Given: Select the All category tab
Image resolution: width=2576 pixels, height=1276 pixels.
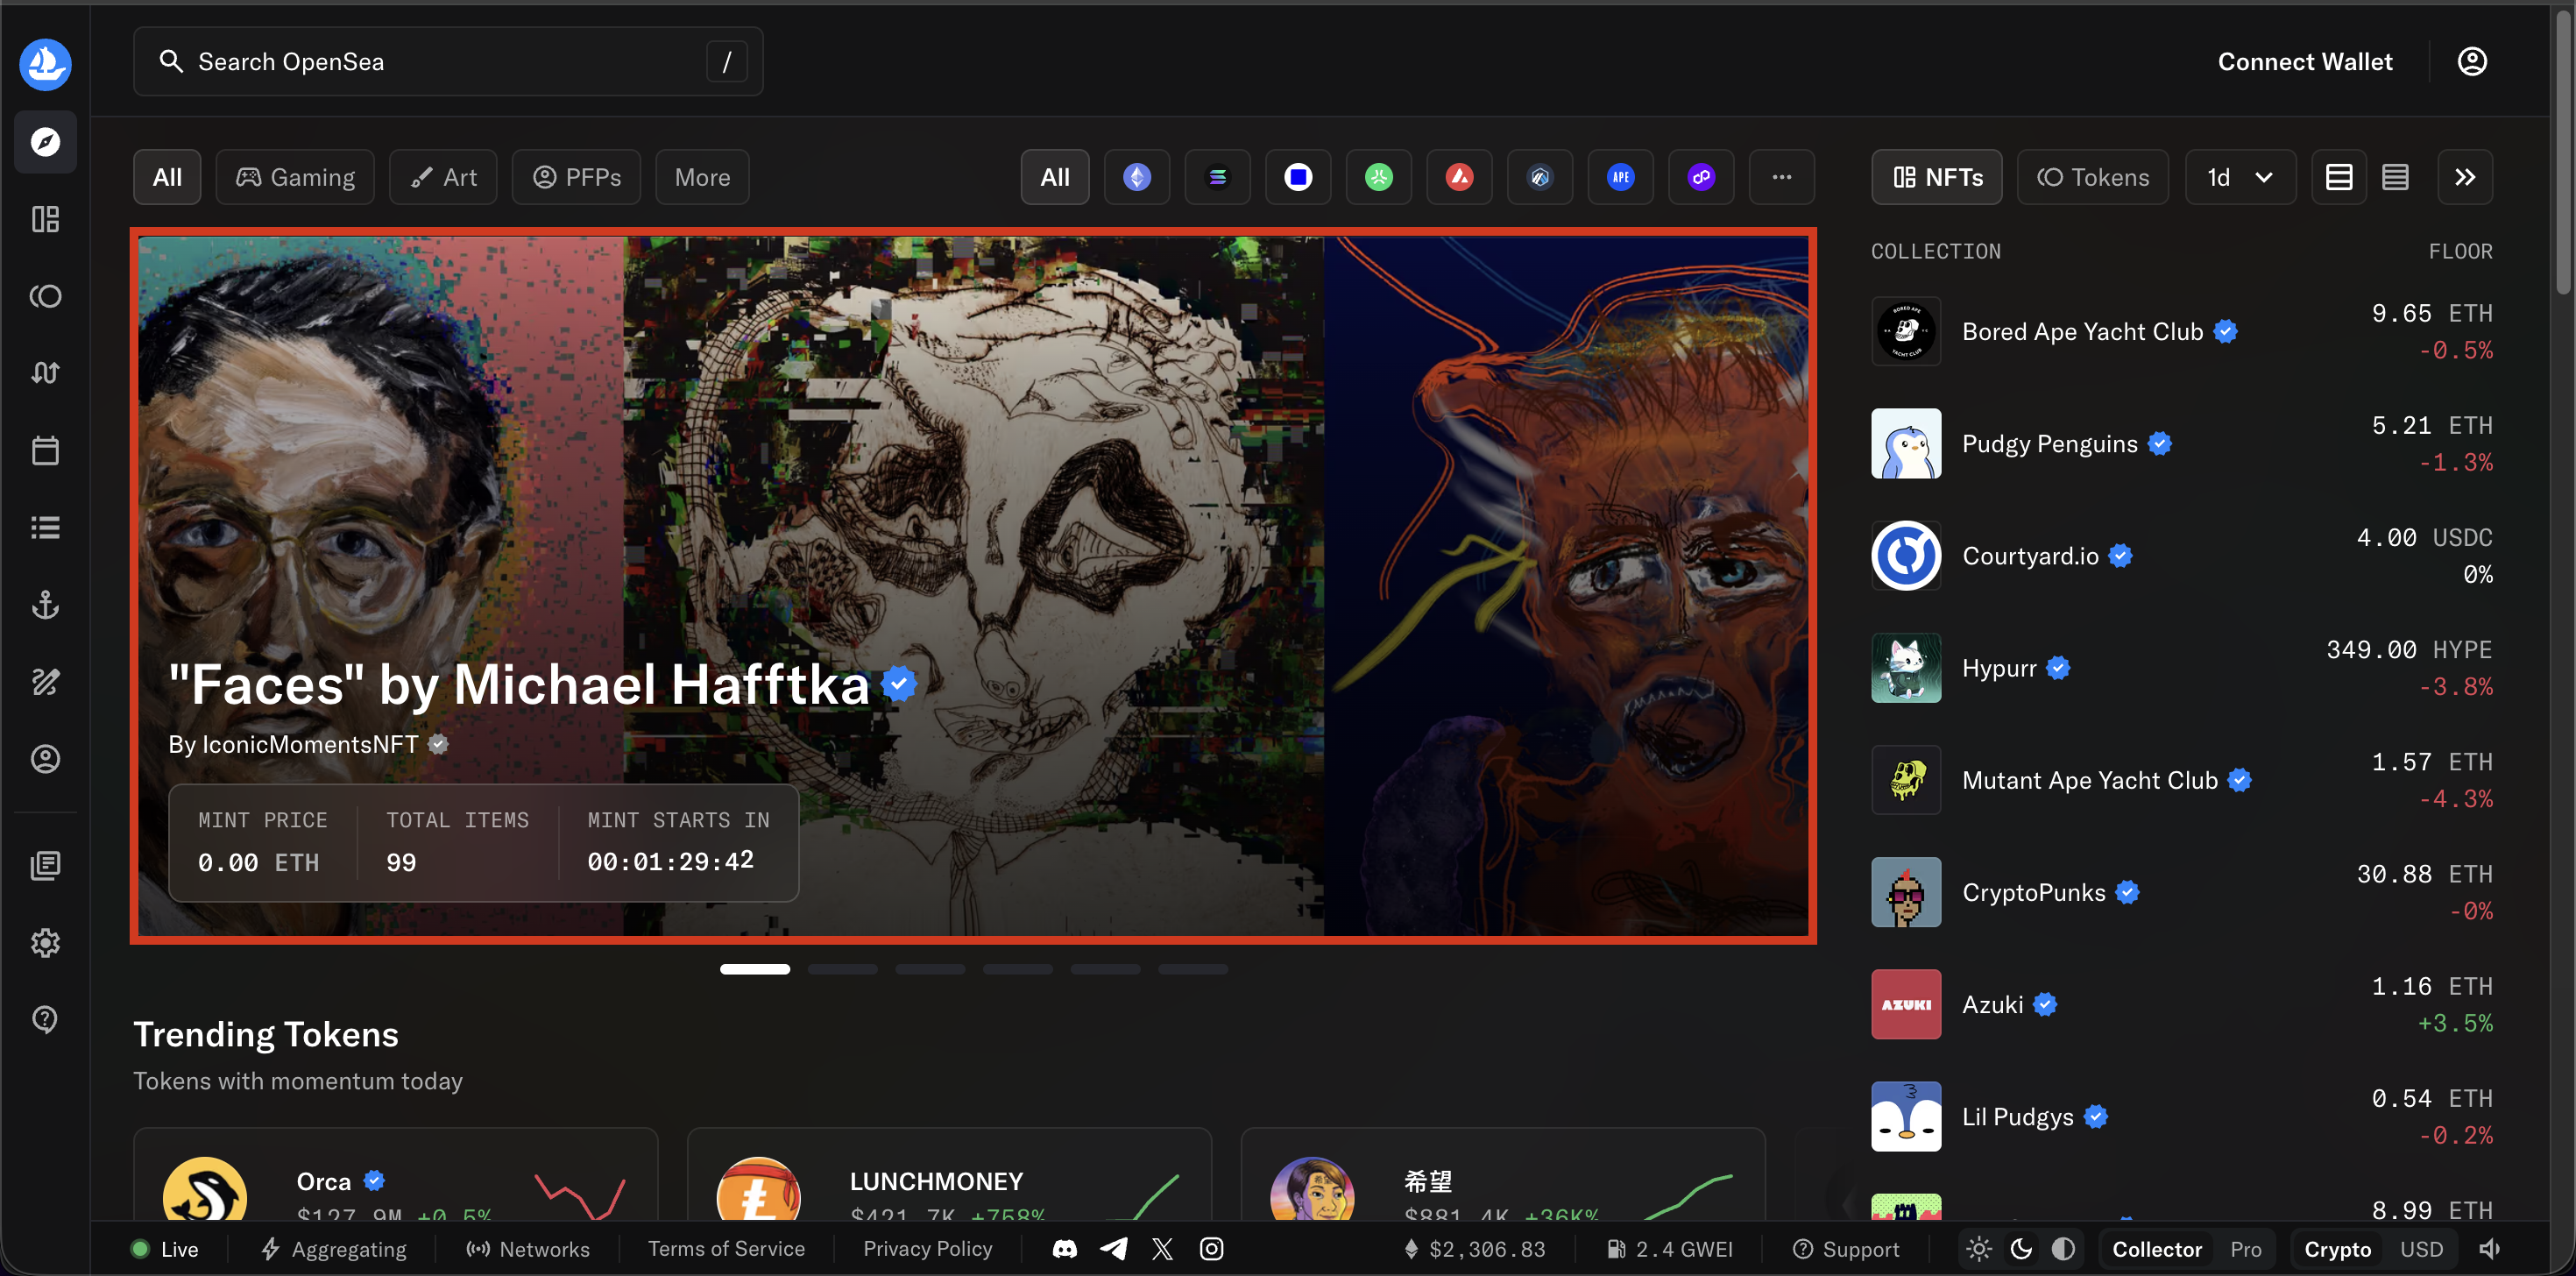Looking at the screenshot, I should (167, 177).
